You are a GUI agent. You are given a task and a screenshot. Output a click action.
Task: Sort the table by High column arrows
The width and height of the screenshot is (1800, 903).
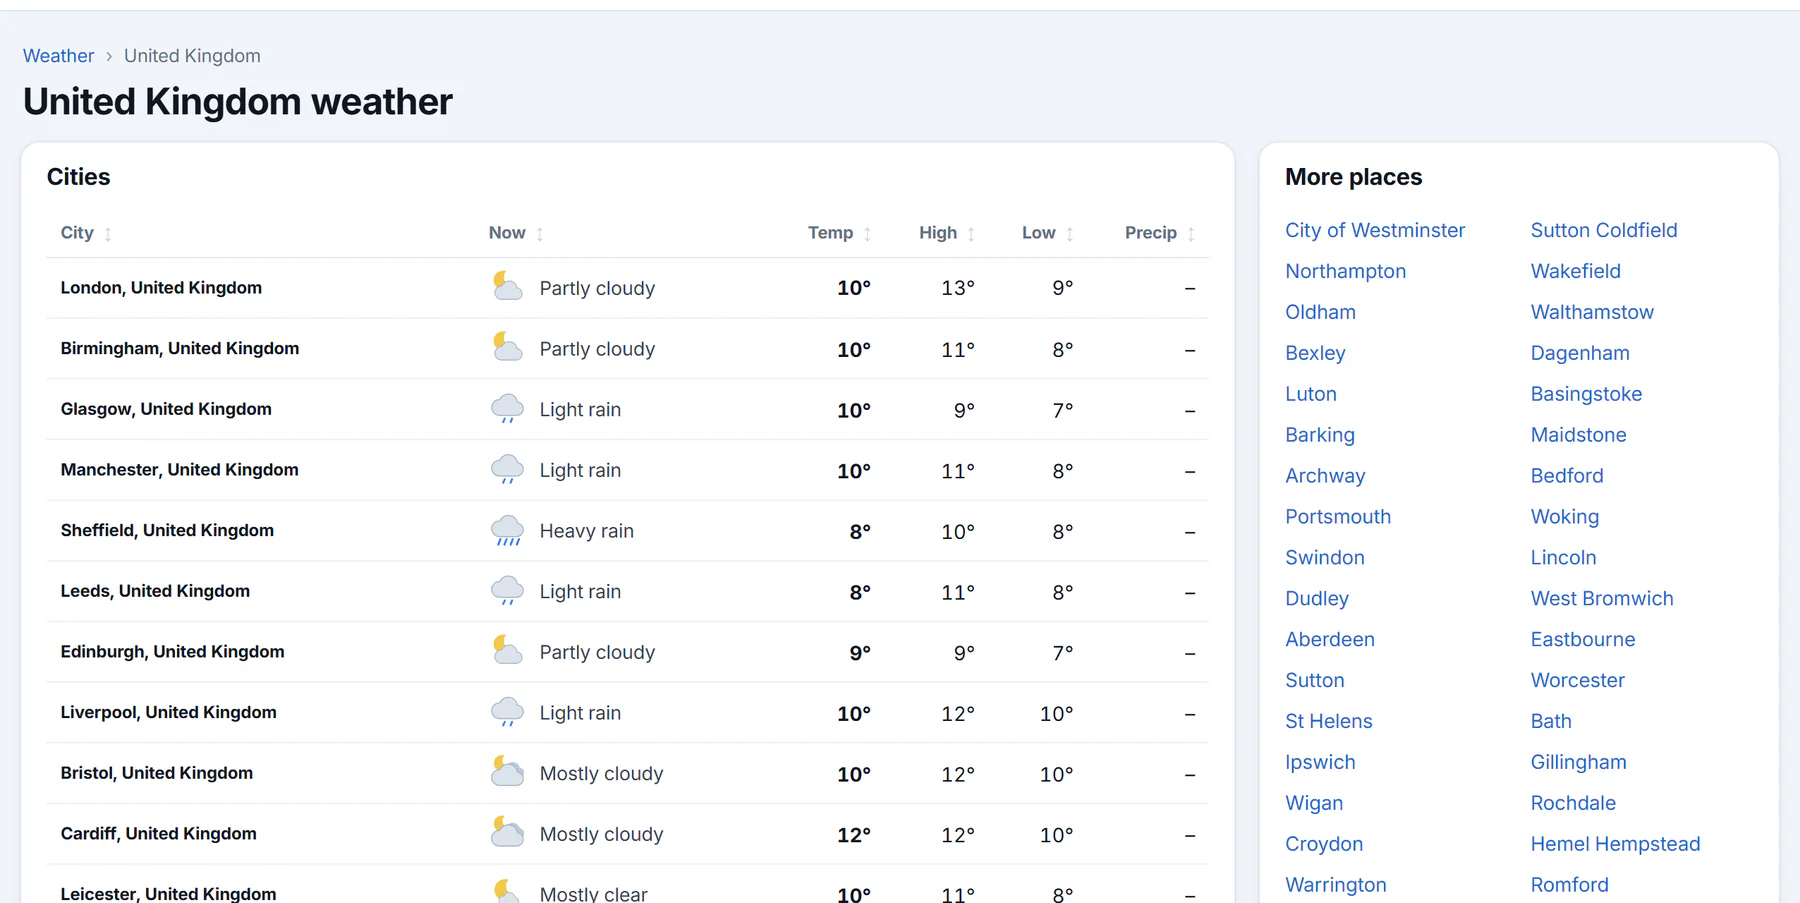(971, 234)
